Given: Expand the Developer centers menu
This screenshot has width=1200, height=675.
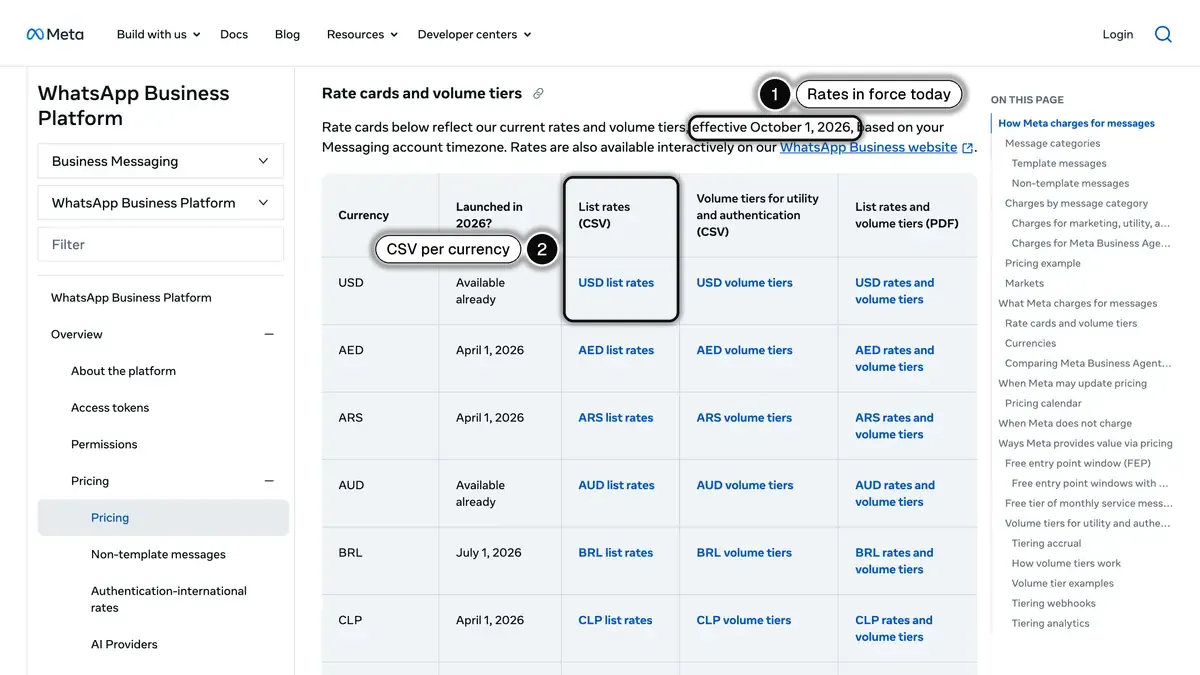Looking at the screenshot, I should point(474,34).
